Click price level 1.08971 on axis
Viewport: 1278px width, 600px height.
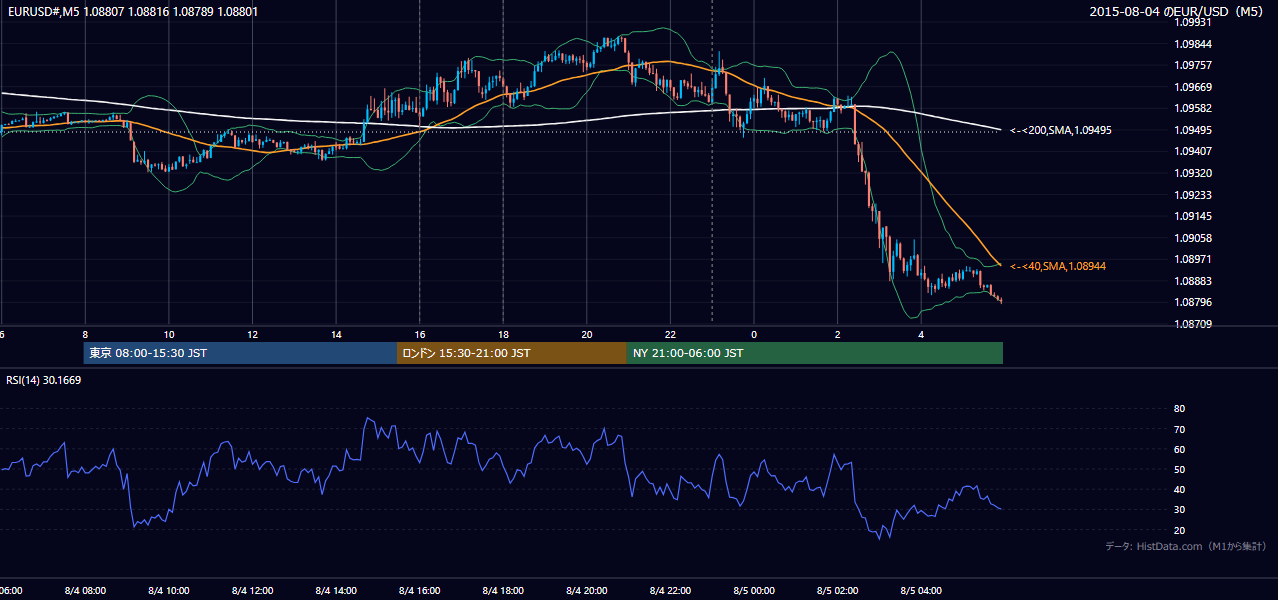tap(1194, 259)
